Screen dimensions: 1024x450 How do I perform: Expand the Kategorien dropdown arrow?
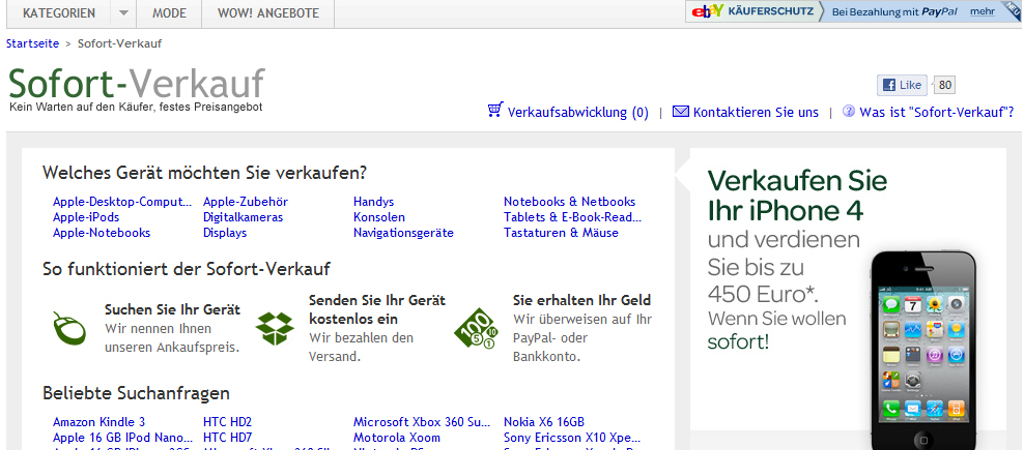point(123,14)
